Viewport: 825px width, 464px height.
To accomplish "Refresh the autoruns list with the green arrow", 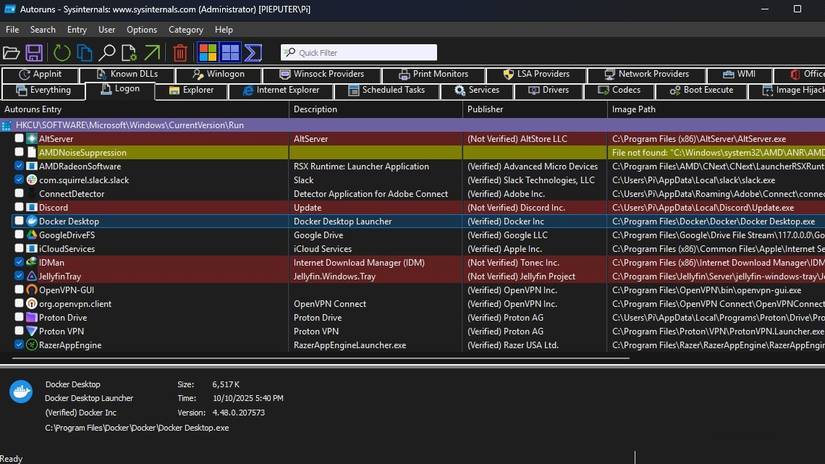I will [x=61, y=52].
